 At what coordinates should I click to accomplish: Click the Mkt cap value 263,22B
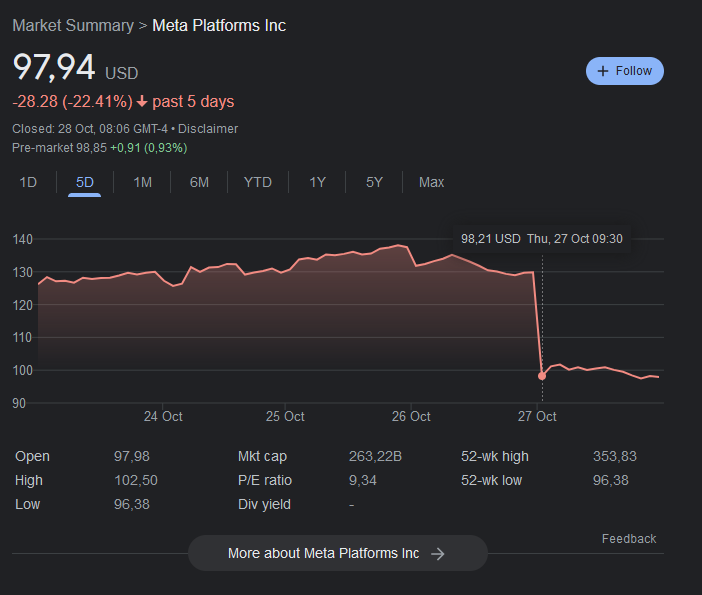click(375, 456)
